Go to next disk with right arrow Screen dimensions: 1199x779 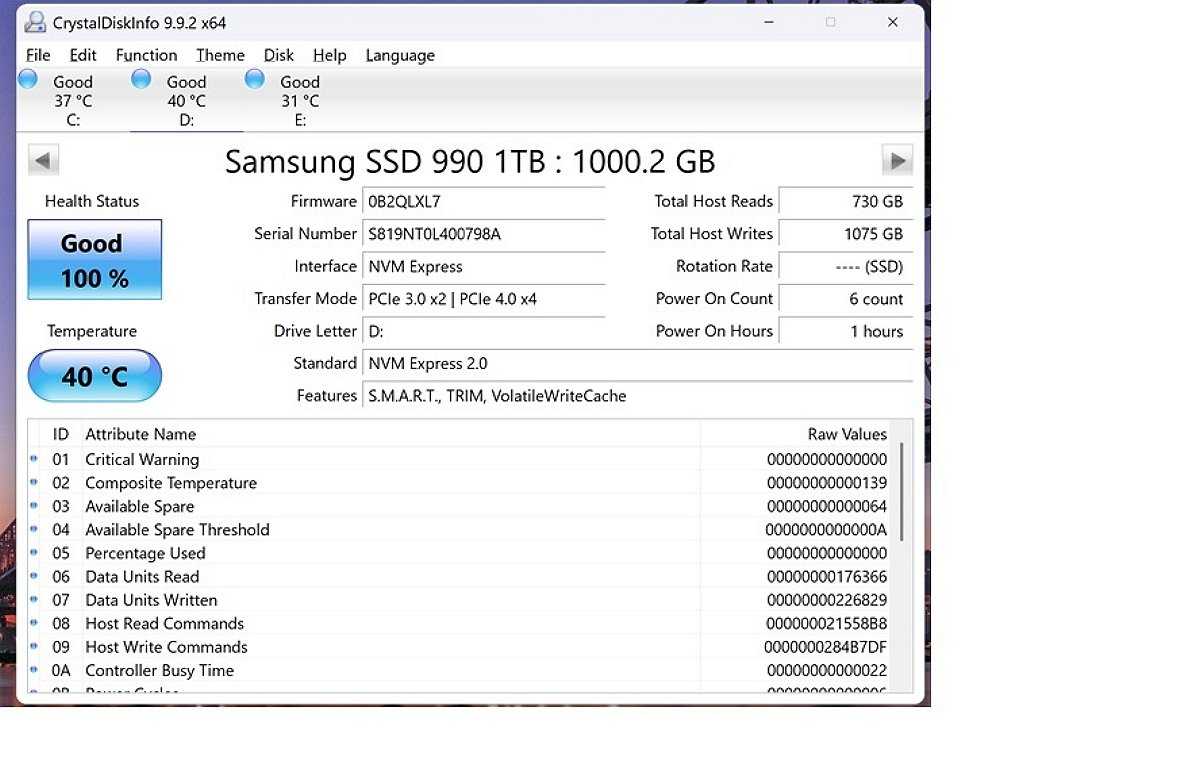897,161
